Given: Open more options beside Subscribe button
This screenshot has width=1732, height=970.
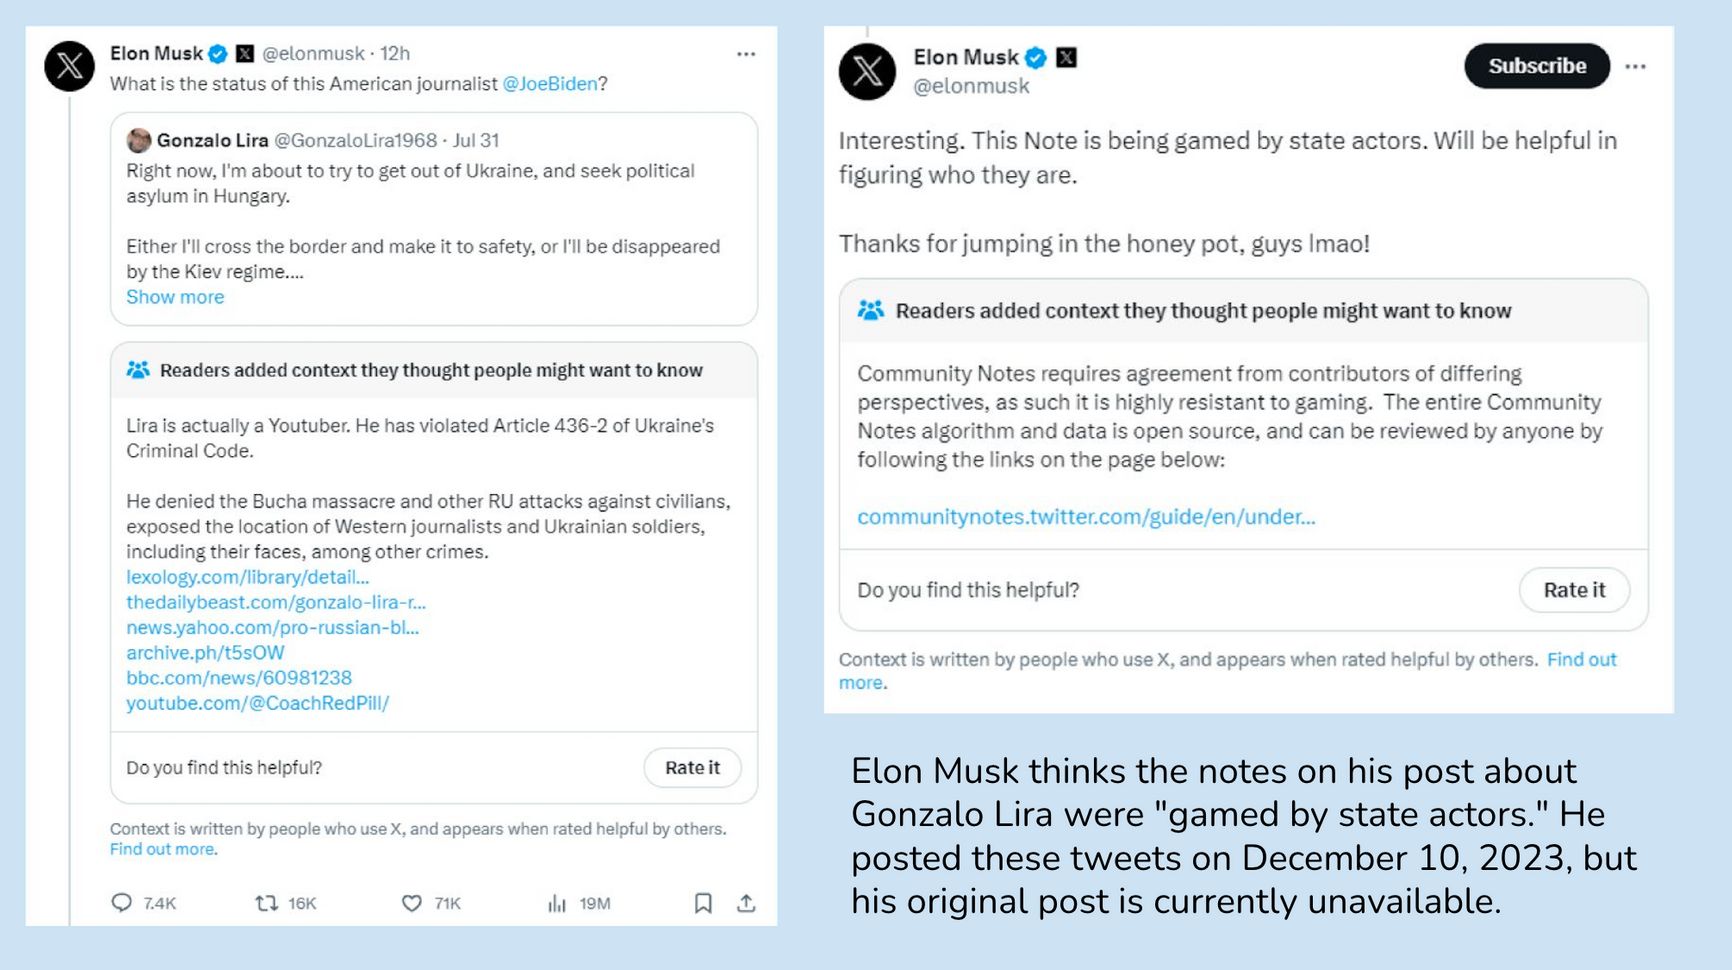Looking at the screenshot, I should [x=1635, y=66].
